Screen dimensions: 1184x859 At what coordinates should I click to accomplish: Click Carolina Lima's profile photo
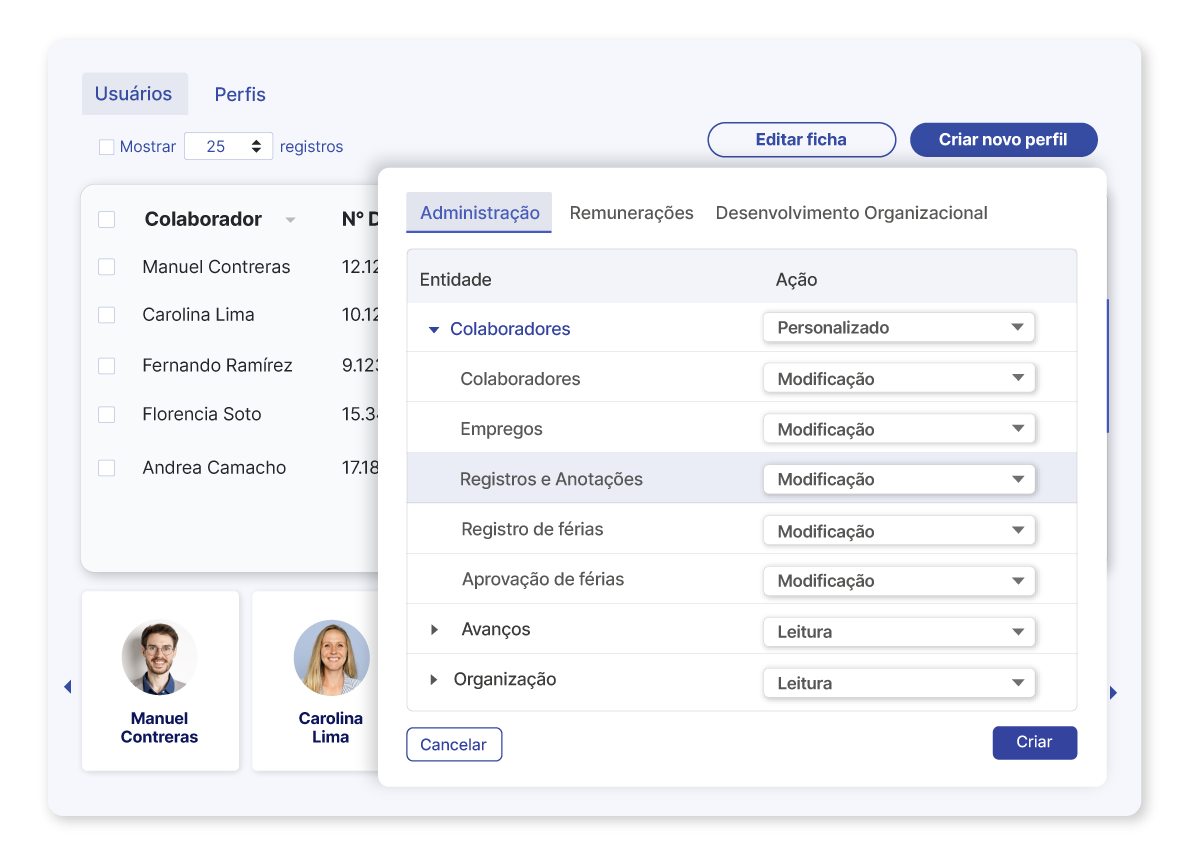[x=331, y=658]
